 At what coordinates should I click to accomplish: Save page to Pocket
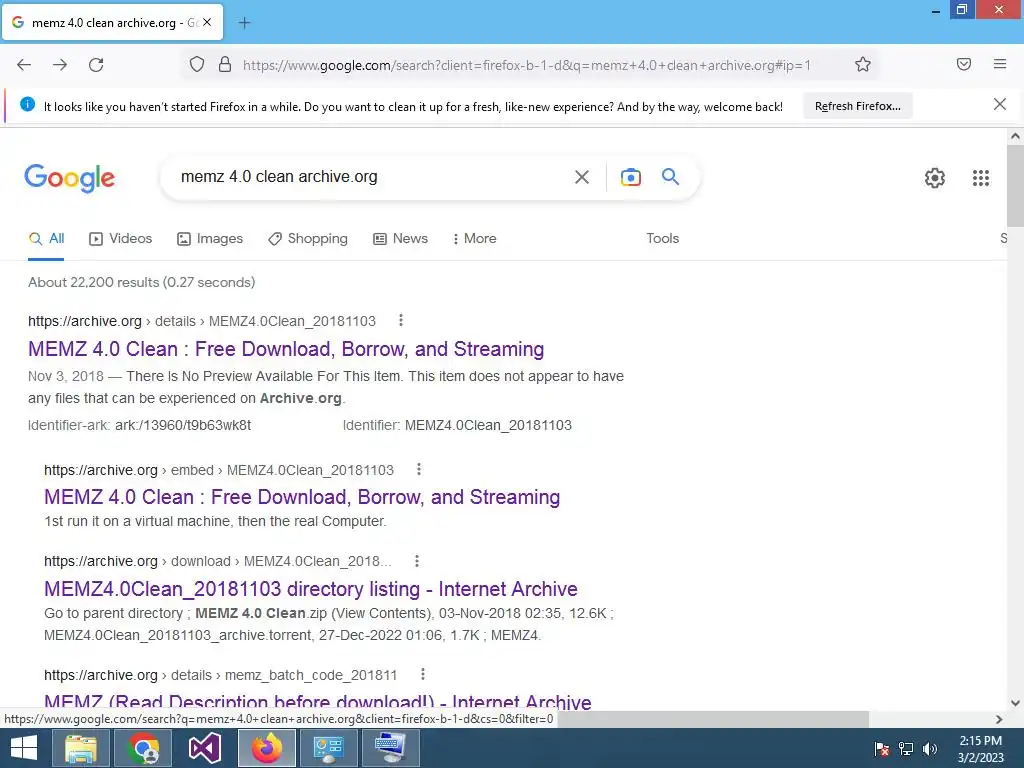pos(964,64)
